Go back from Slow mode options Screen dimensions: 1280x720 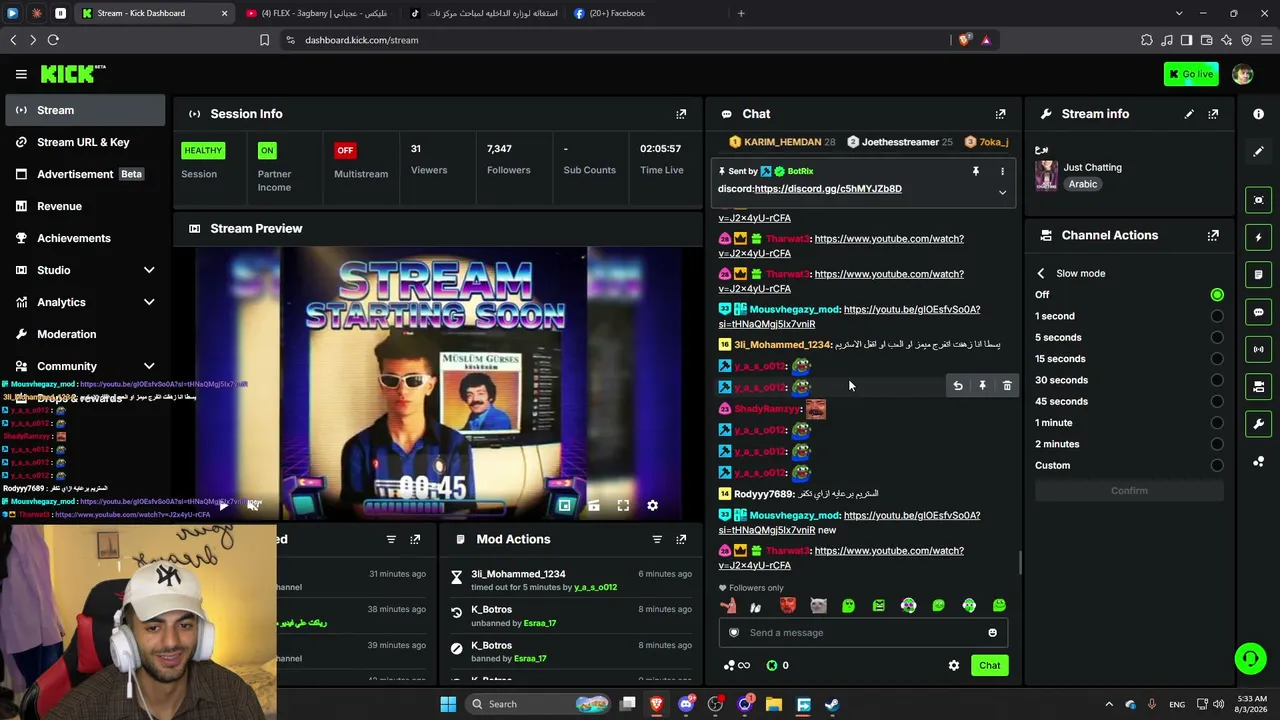(x=1041, y=273)
